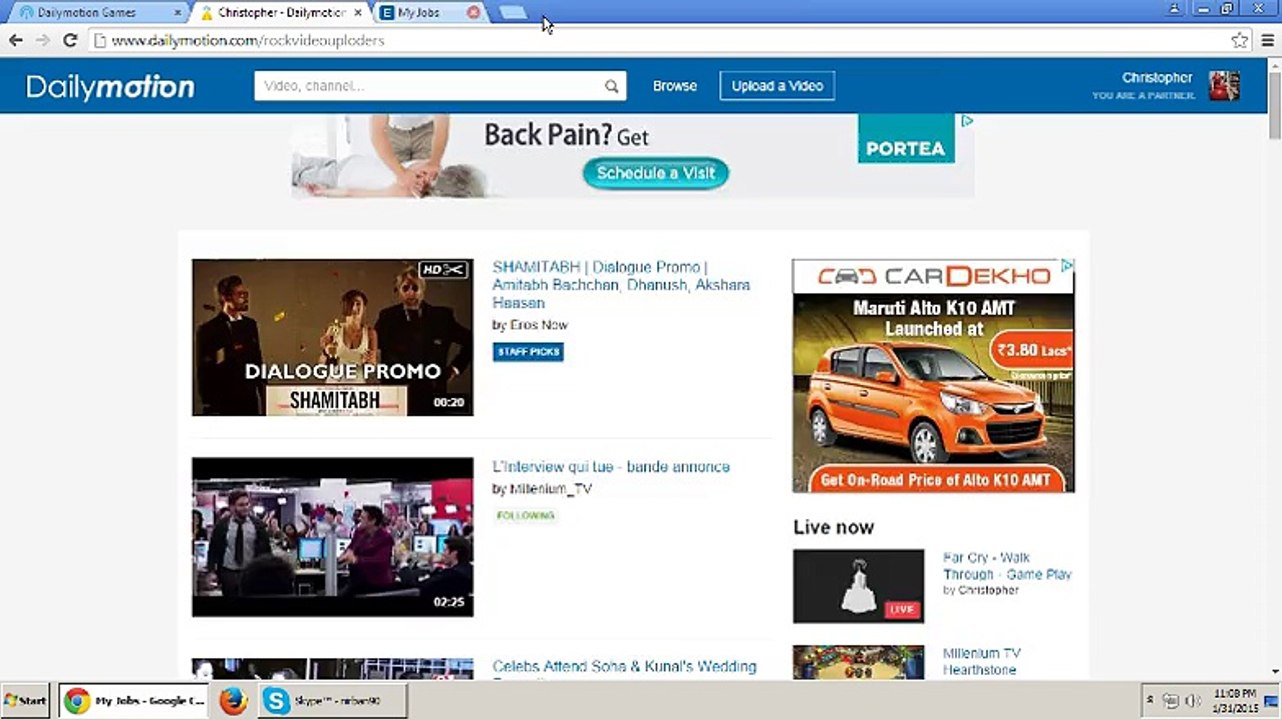Open a new browser tab
The image size is (1282, 720).
[x=512, y=13]
